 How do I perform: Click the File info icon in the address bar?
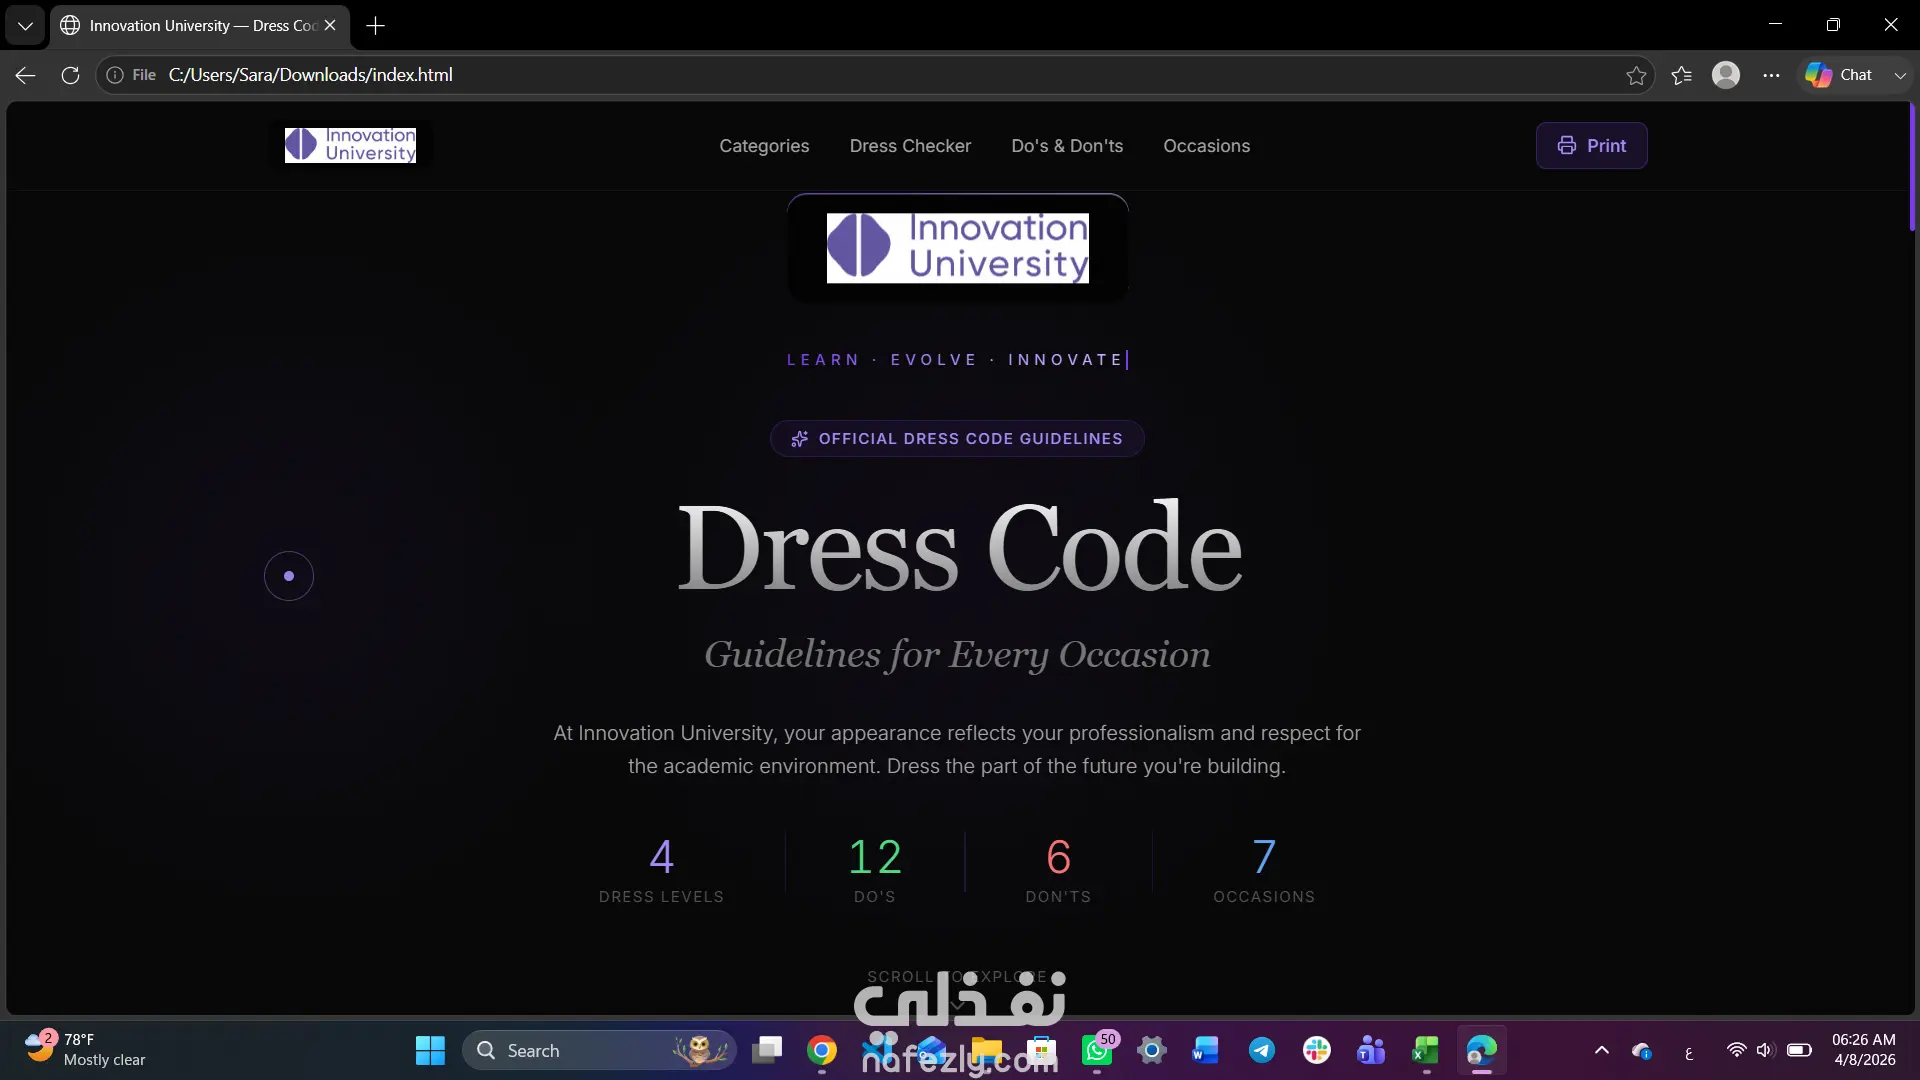pos(115,75)
